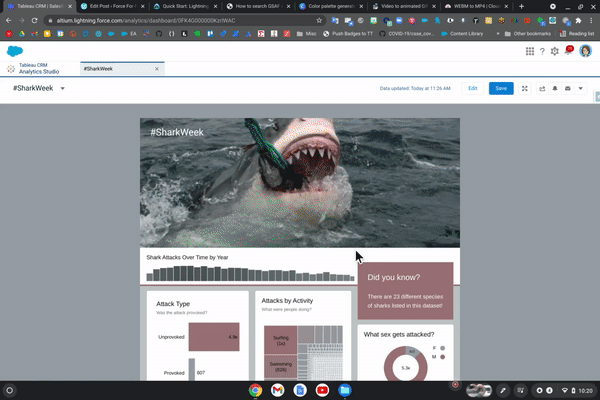Go to the Analytics Studio home tab
600x400 pixels.
pos(40,69)
